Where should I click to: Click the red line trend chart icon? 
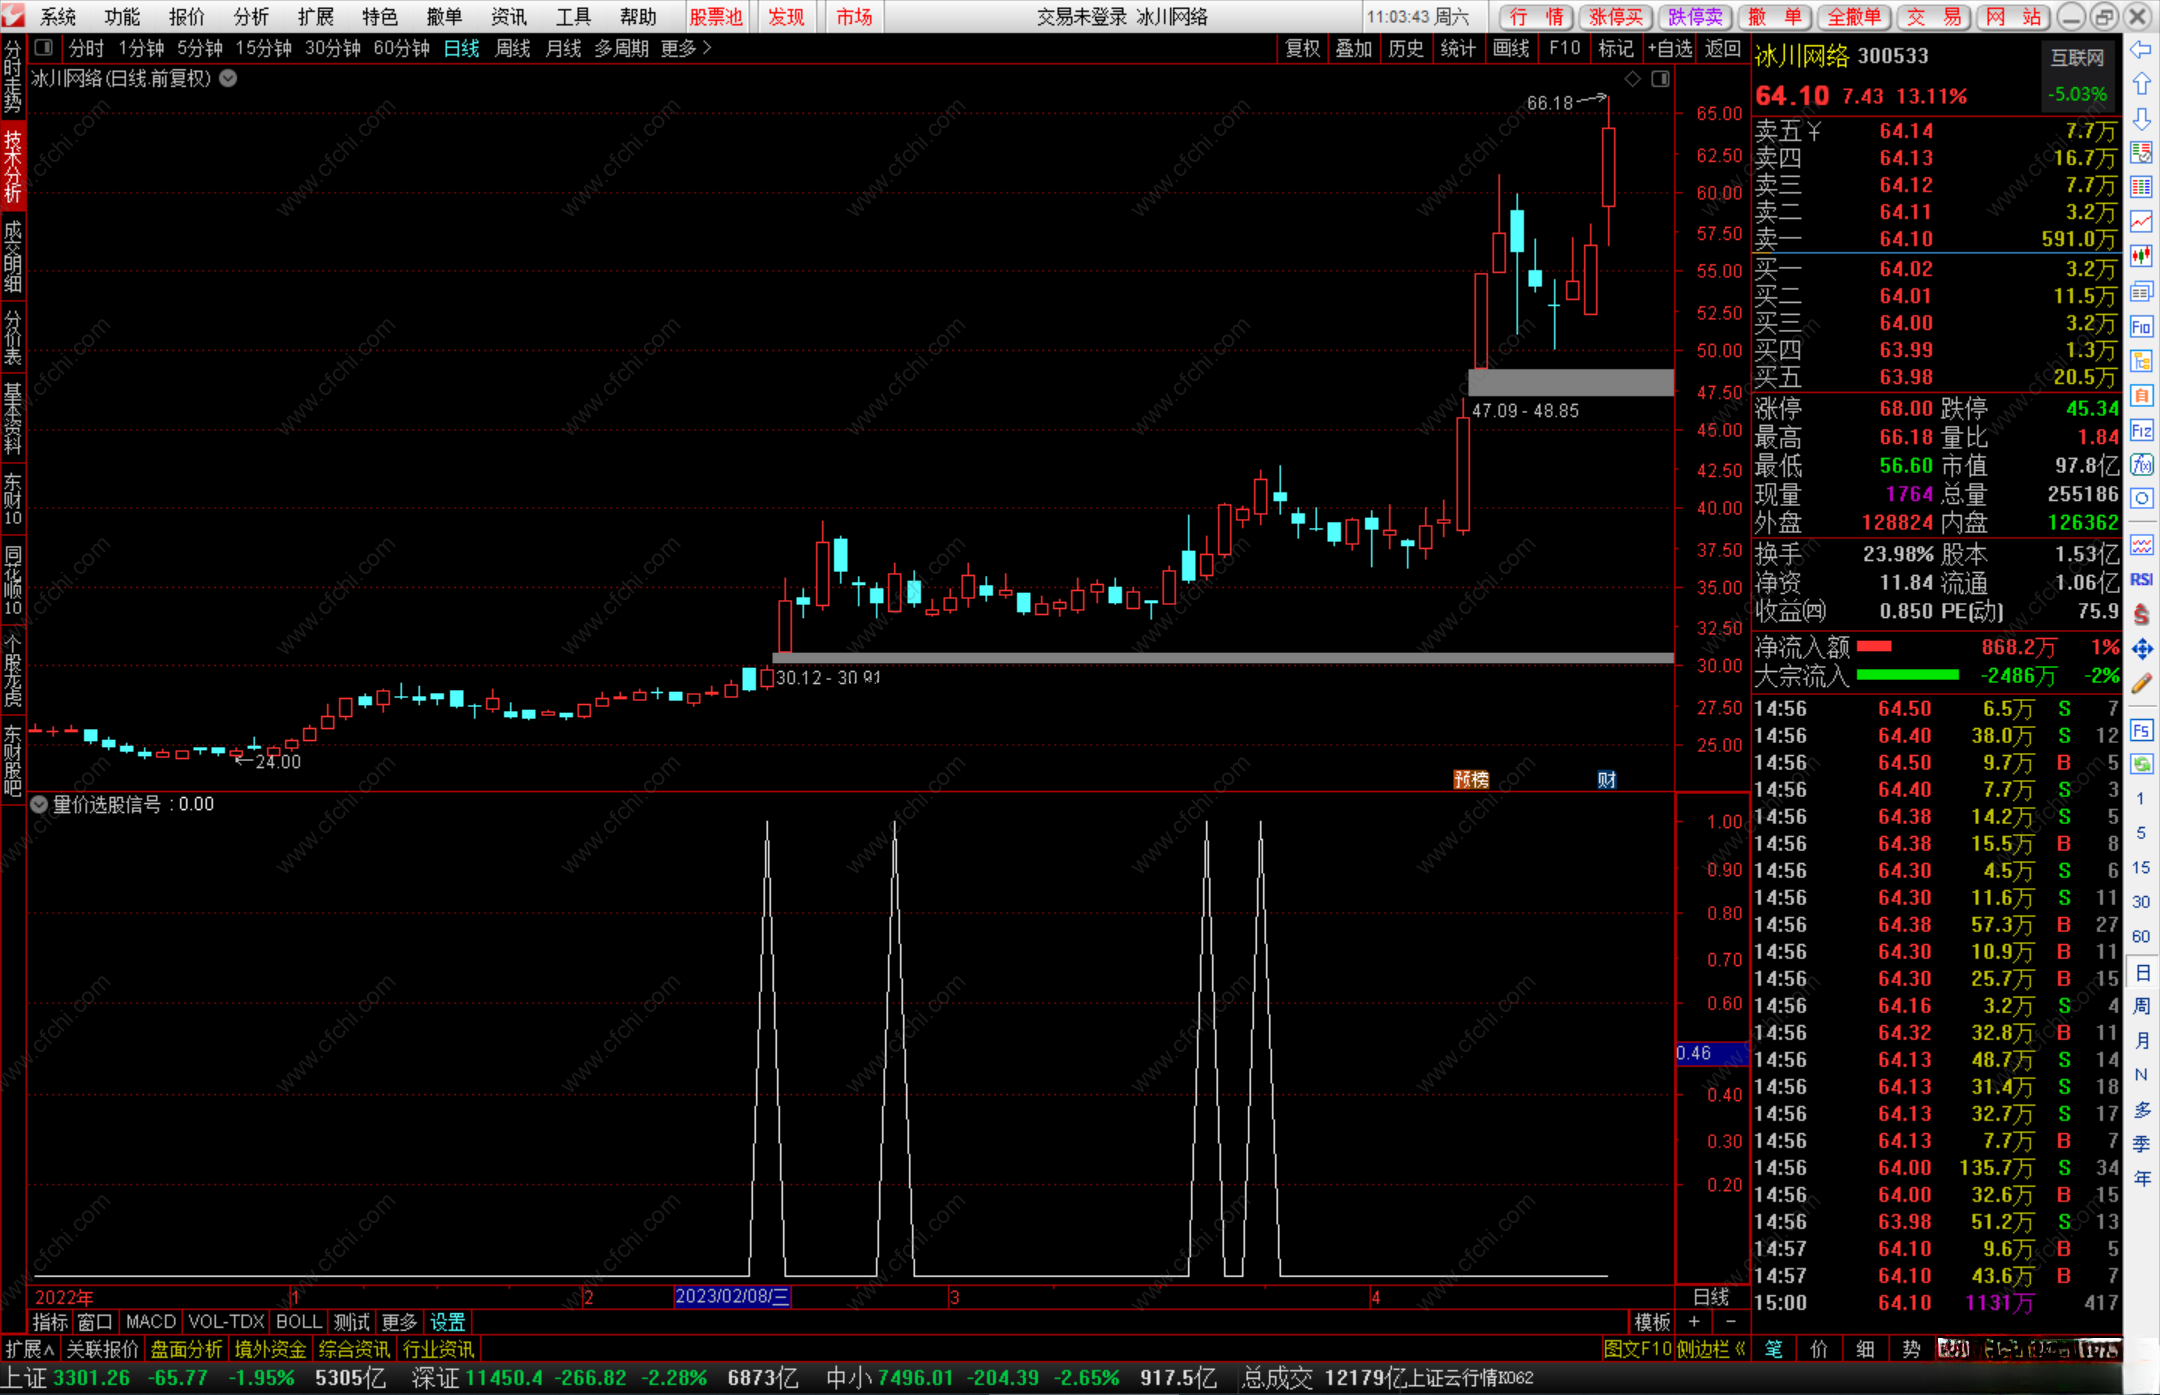click(x=2141, y=221)
